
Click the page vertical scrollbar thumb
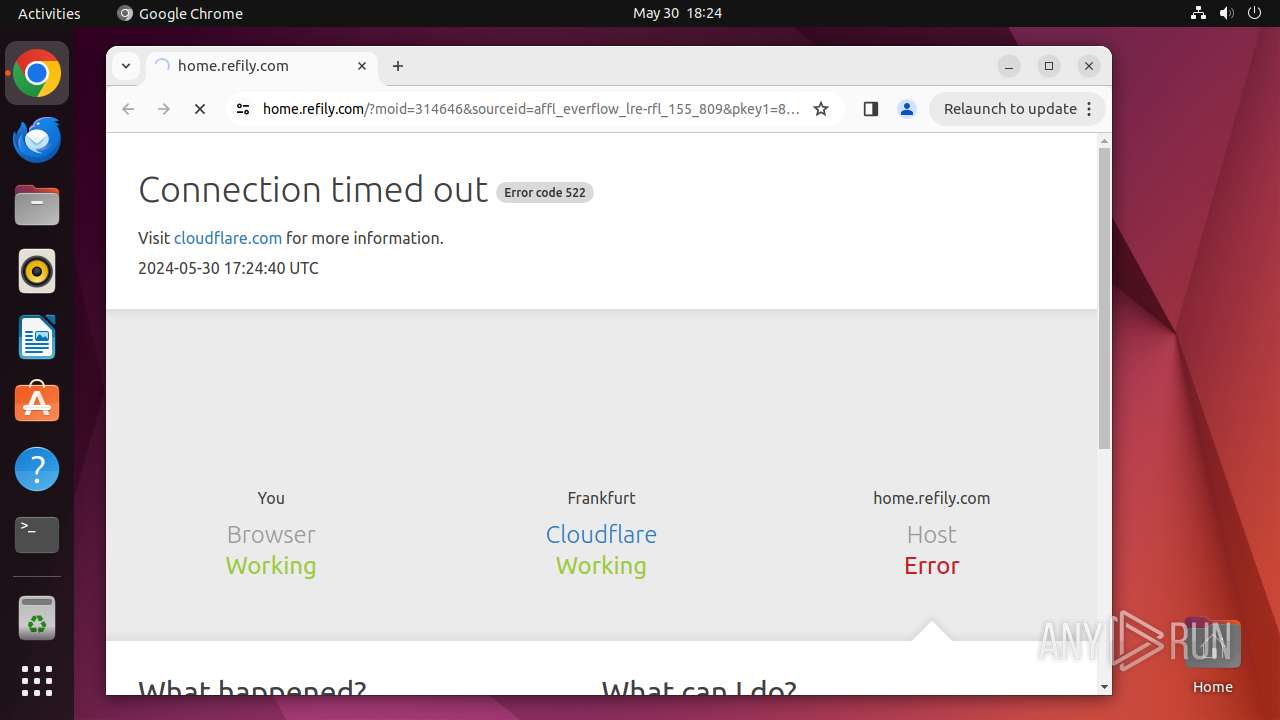pyautogui.click(x=1104, y=298)
